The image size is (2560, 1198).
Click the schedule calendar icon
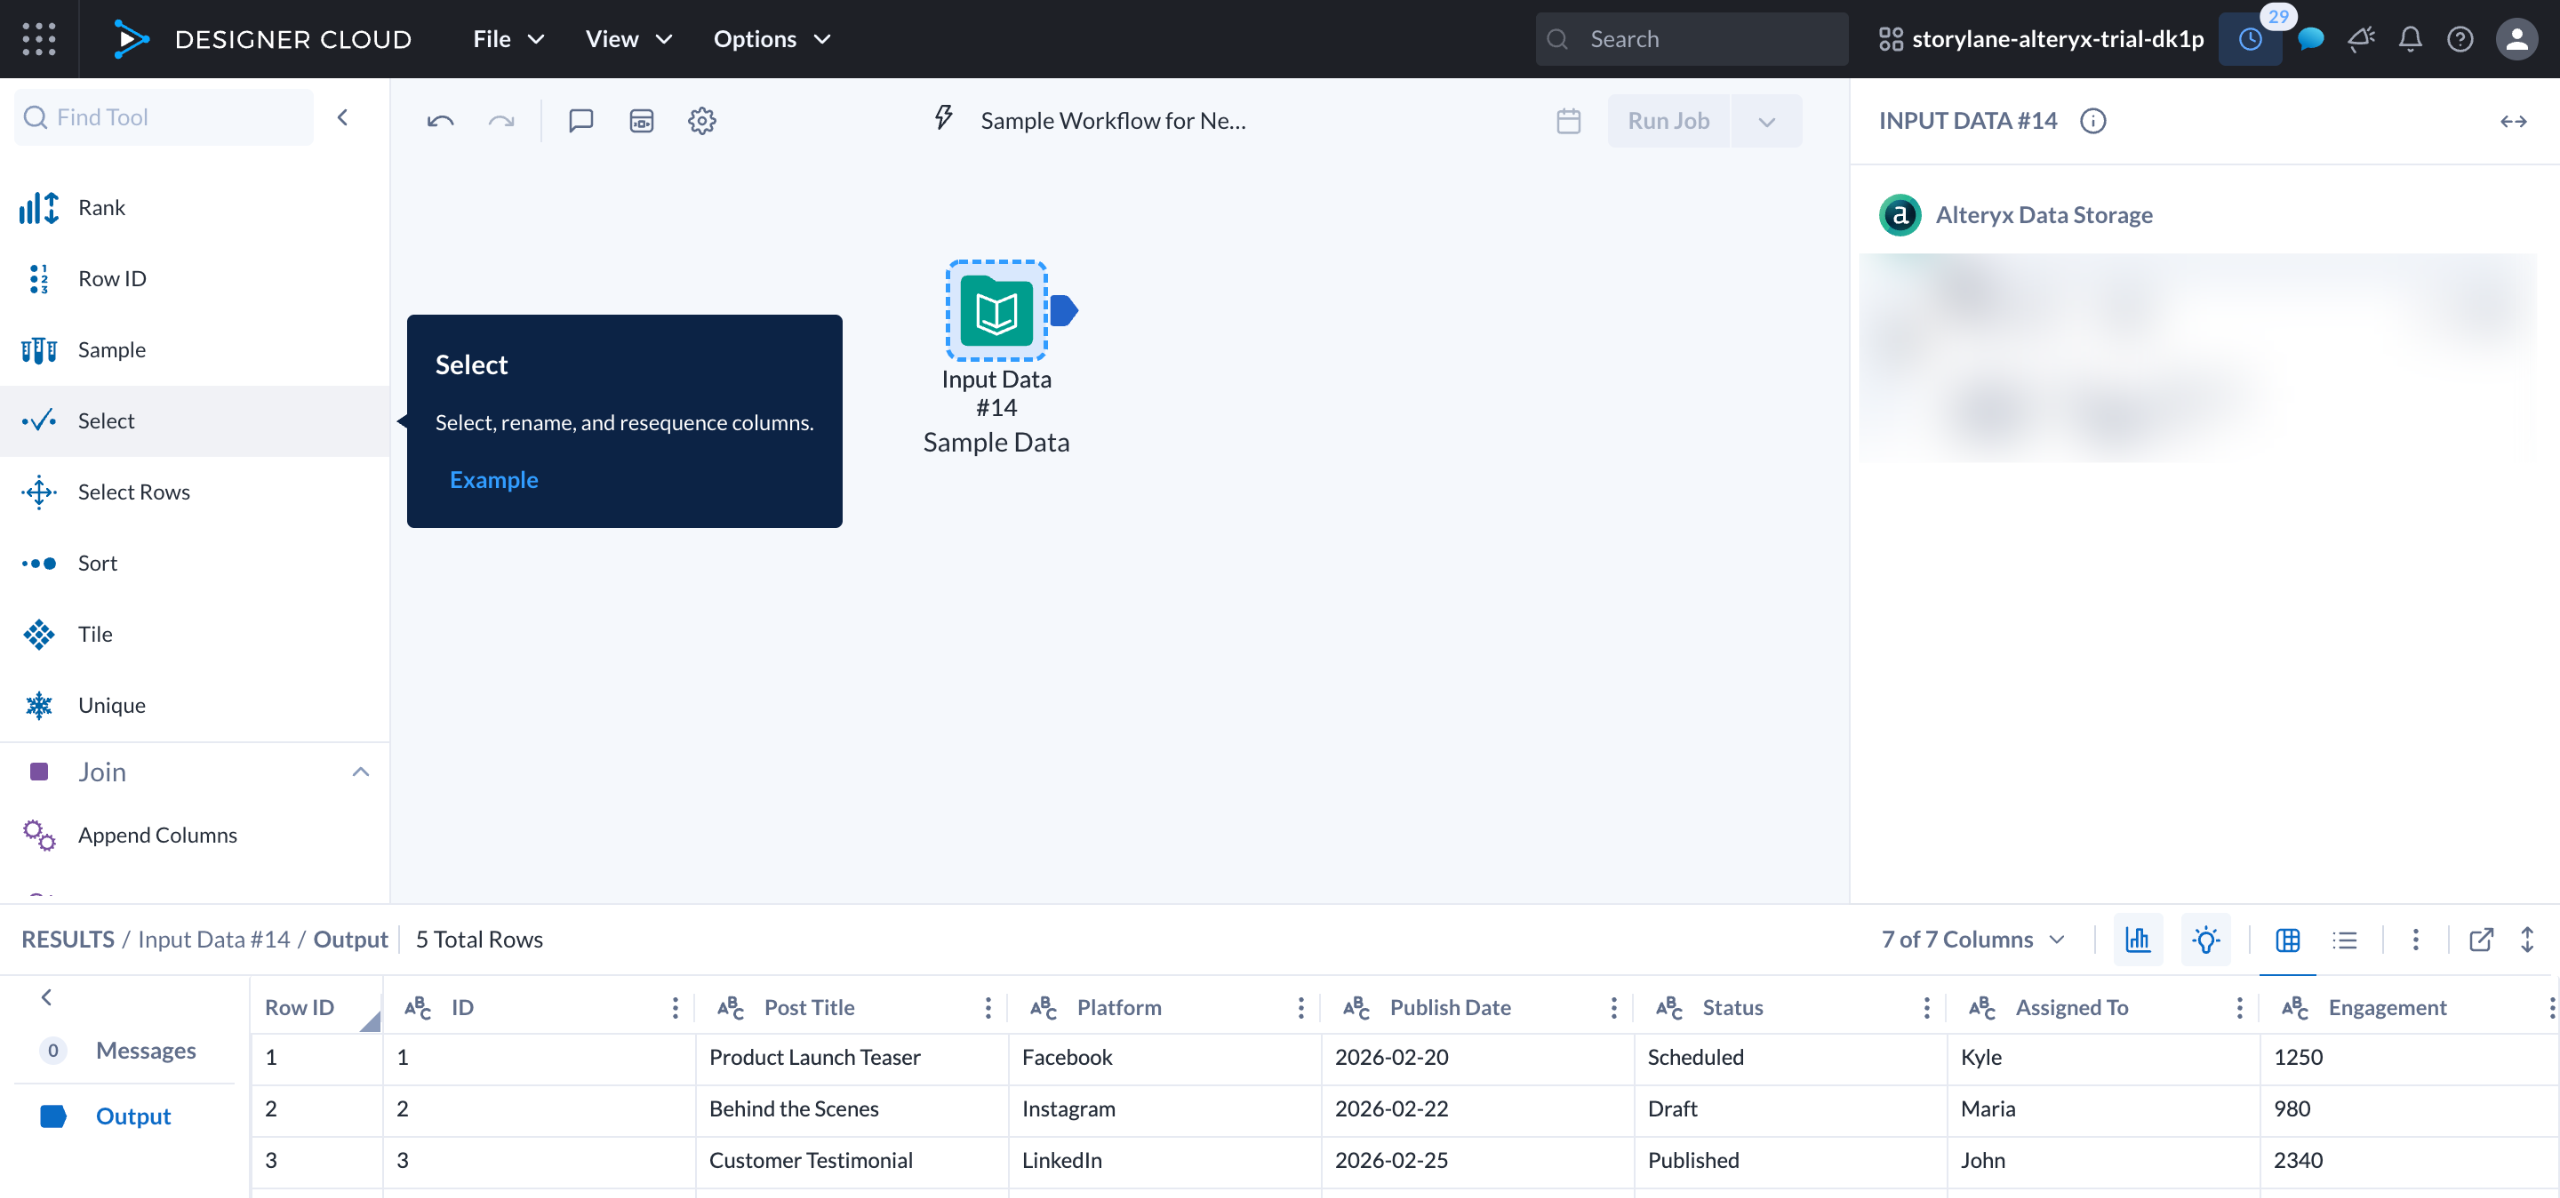tap(1568, 121)
